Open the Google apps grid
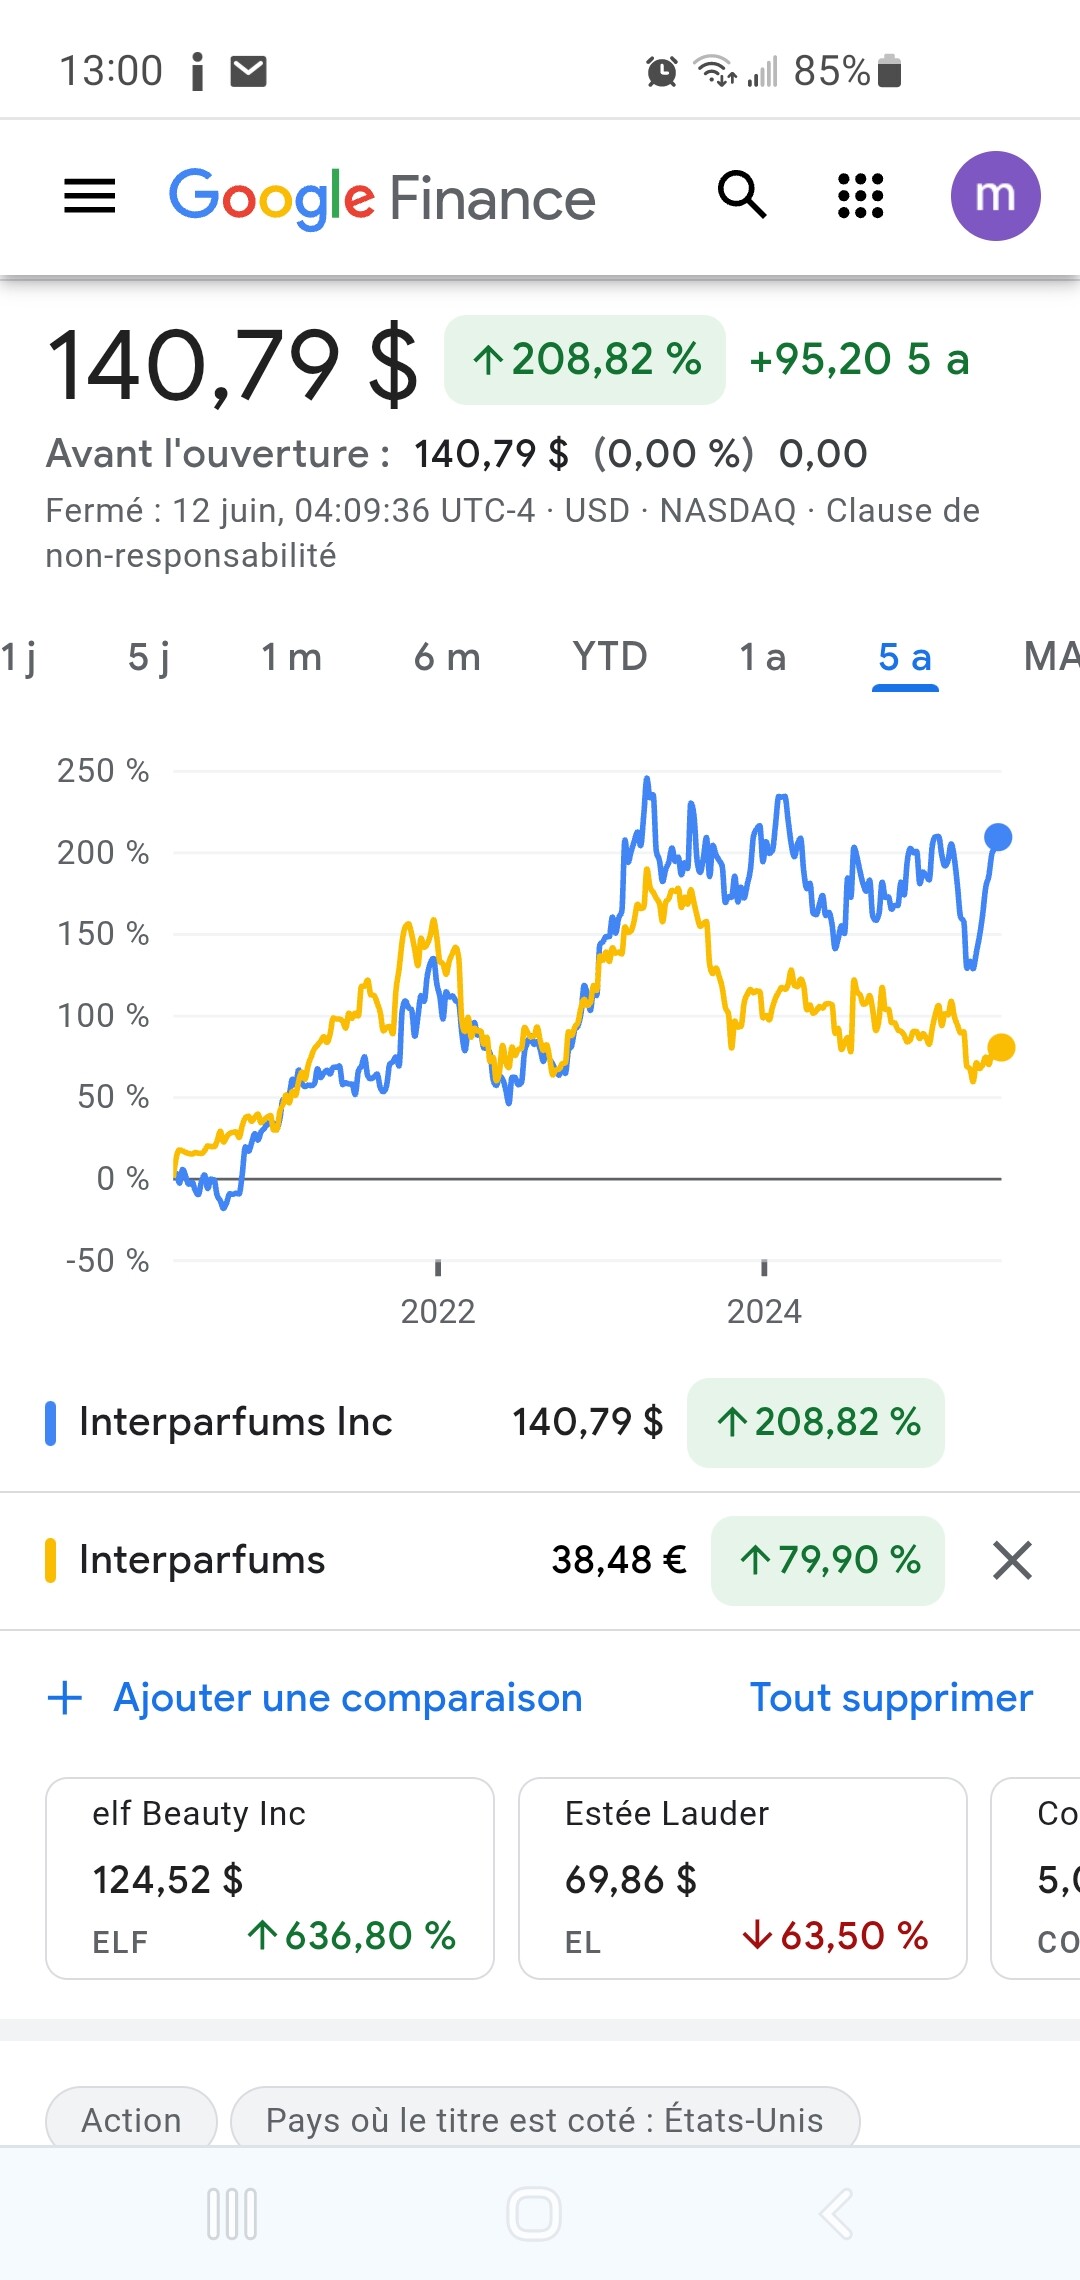 click(x=860, y=196)
